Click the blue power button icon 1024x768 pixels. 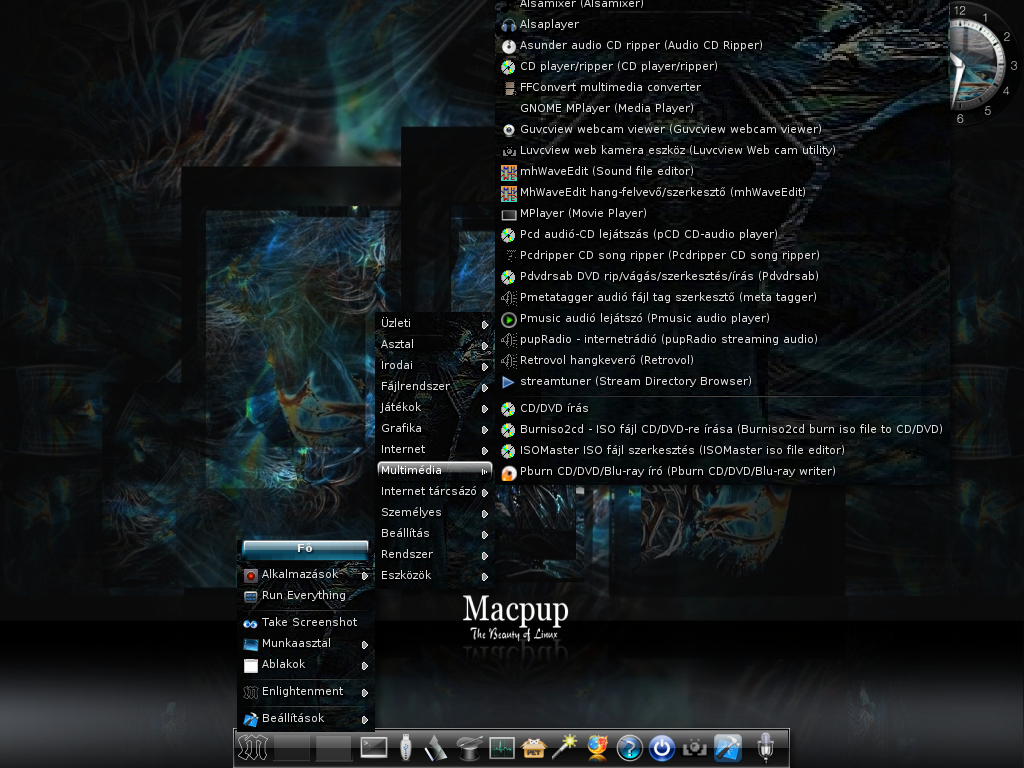tap(662, 748)
